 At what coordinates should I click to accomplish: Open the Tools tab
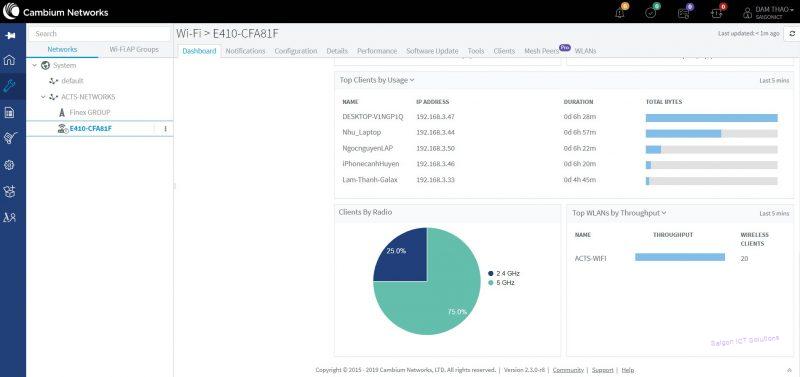476,51
